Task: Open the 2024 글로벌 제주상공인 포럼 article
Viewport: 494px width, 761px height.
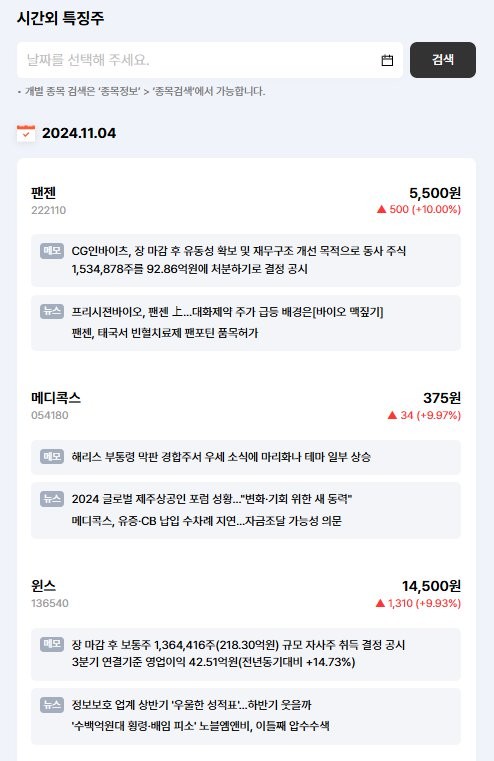Action: [x=212, y=499]
